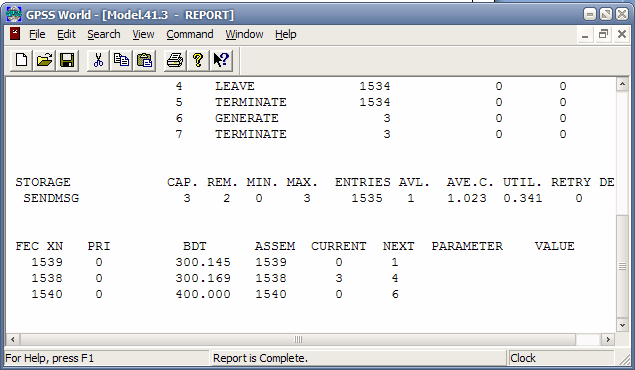Cut selection with the scissors icon

pos(98,60)
